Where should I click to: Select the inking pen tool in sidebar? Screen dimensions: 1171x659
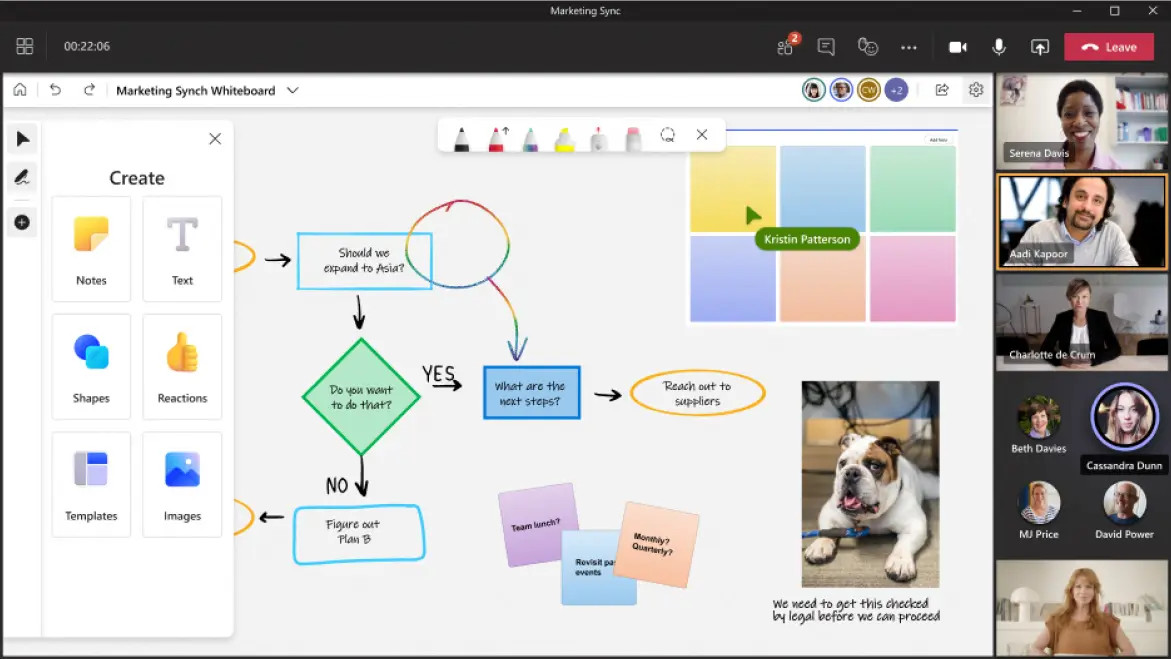(x=22, y=178)
